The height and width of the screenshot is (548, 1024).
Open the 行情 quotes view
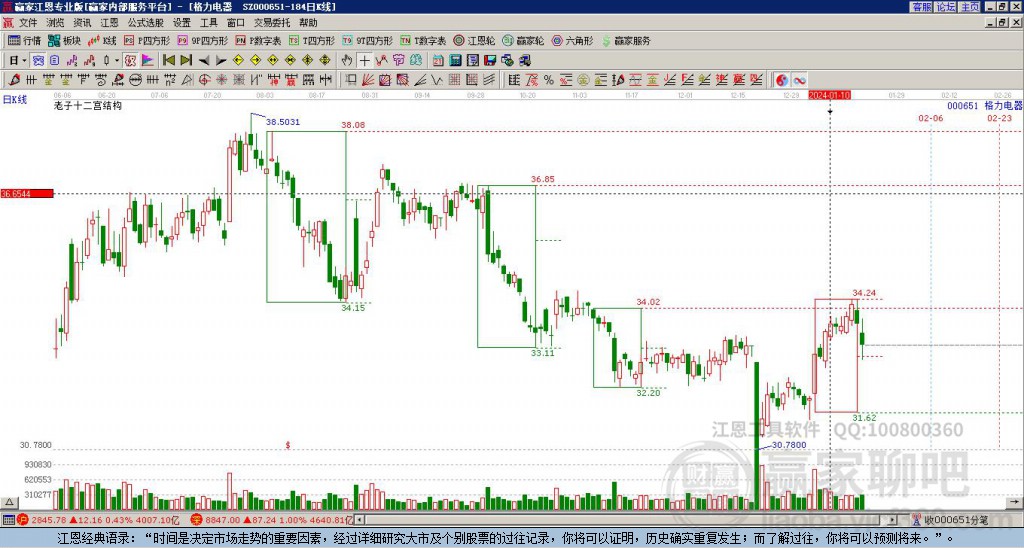(x=25, y=40)
